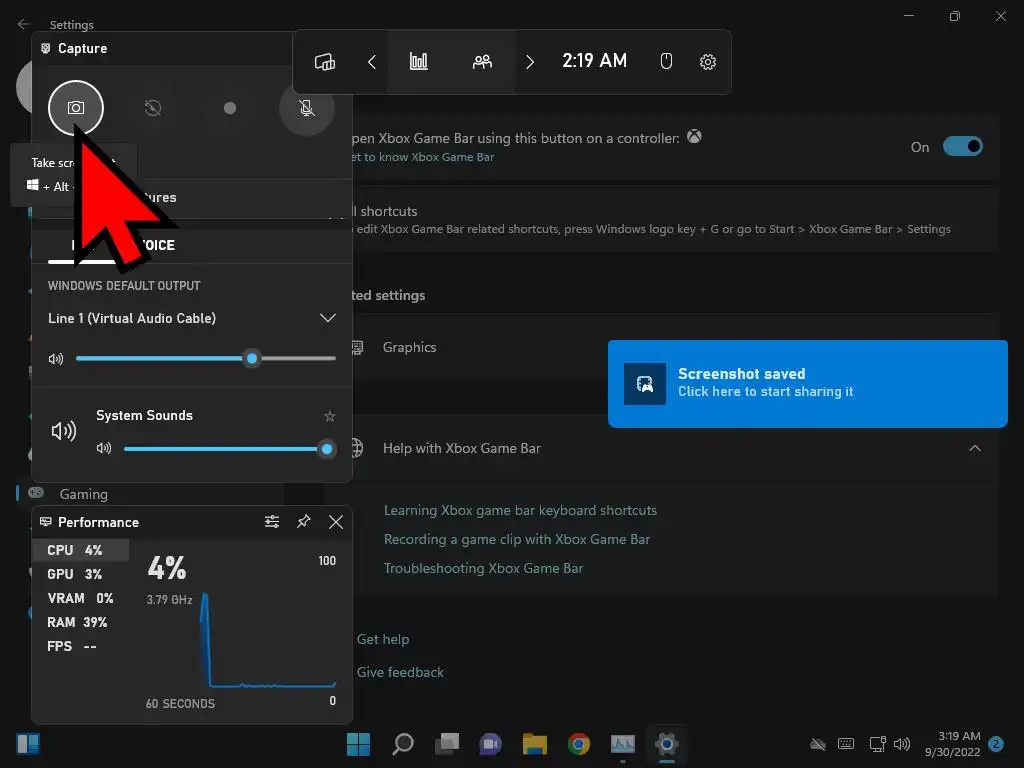Viewport: 1024px width, 768px height.
Task: Mute System Sounds small speaker icon
Action: [104, 448]
